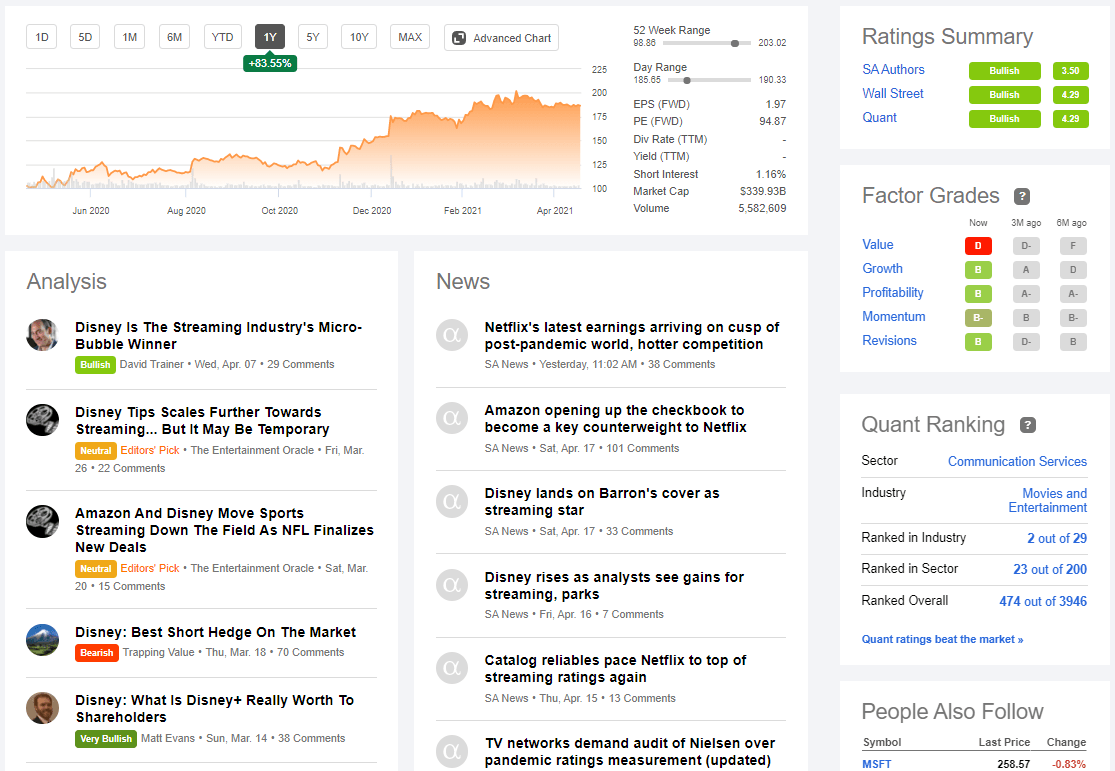1115x771 pixels.
Task: Open Movies and Entertainment industry link
Action: (1047, 501)
